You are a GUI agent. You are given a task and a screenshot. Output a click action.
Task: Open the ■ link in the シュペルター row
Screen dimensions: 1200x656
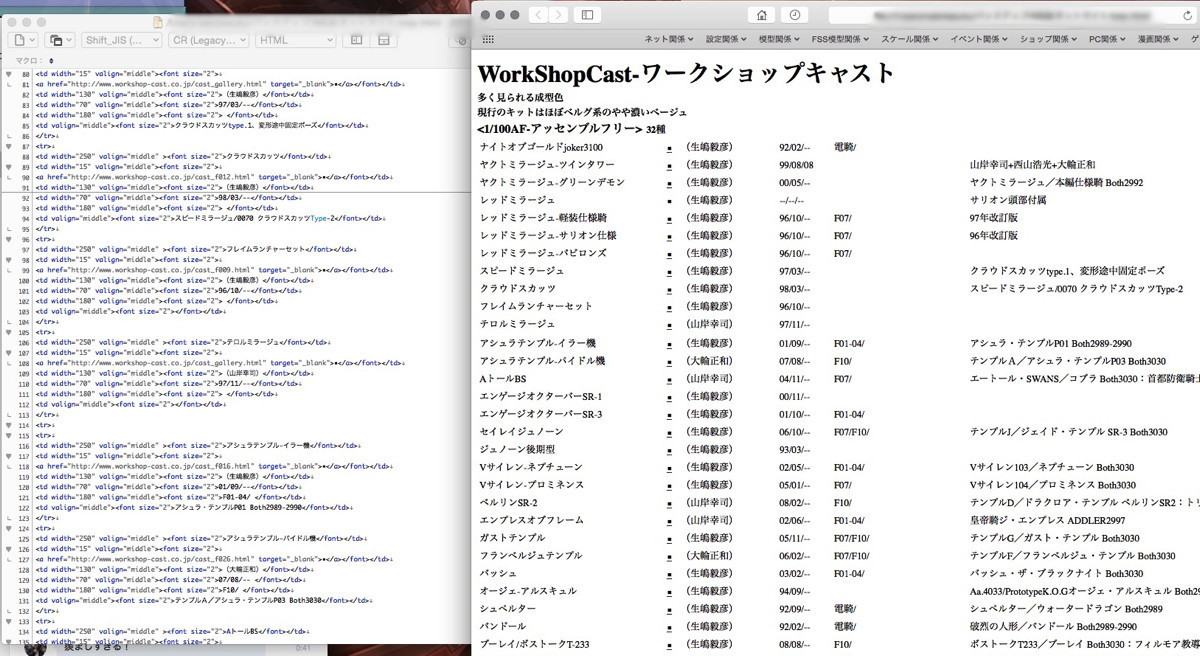click(x=669, y=610)
